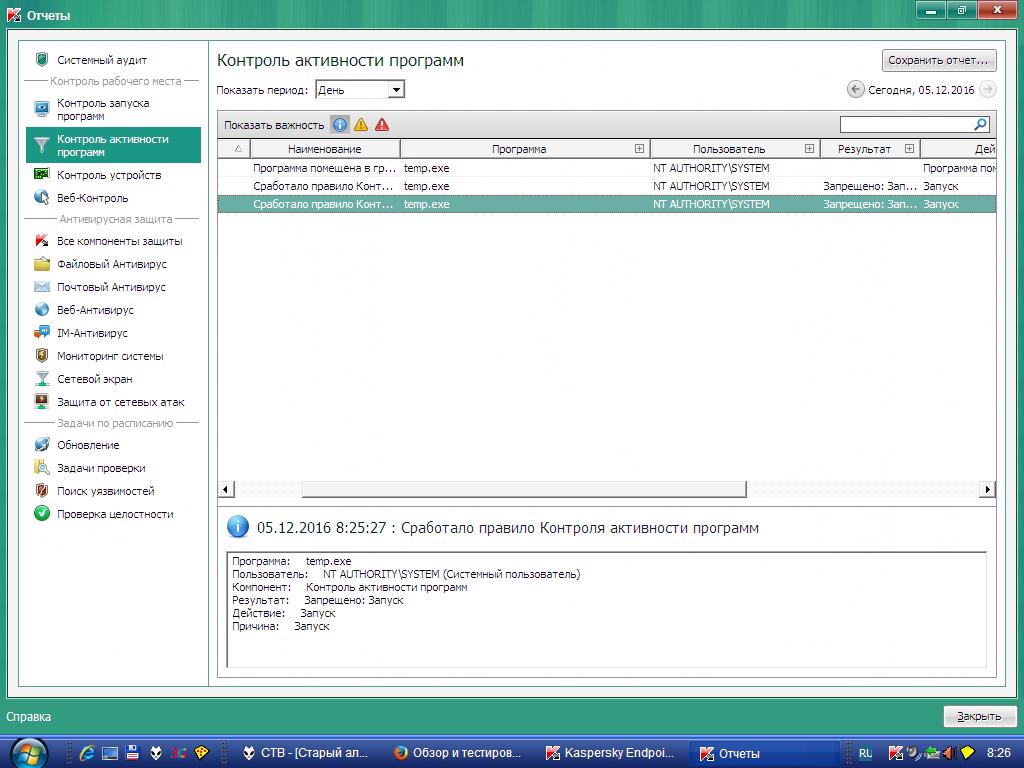Screen dimensions: 1024x768
Task: Click the Integrity Check green checkmark icon
Action: tap(42, 514)
